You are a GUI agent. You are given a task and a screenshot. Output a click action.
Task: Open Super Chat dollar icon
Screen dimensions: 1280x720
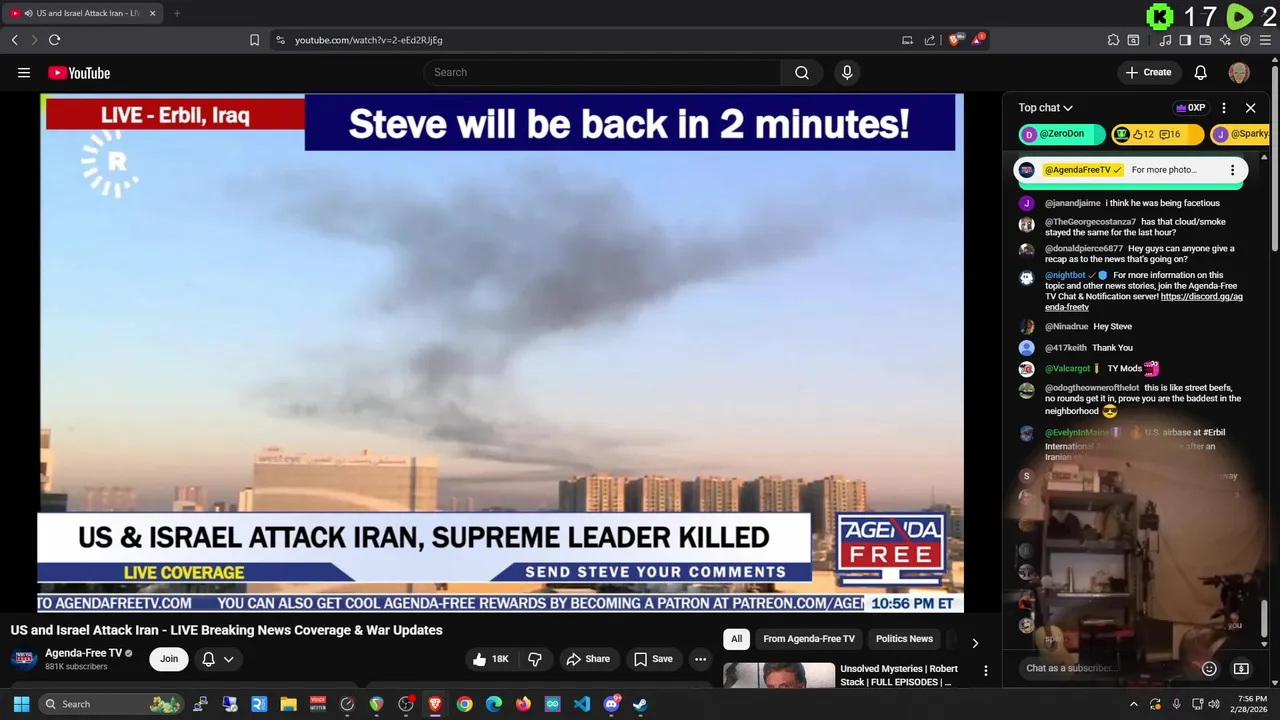coord(1241,668)
